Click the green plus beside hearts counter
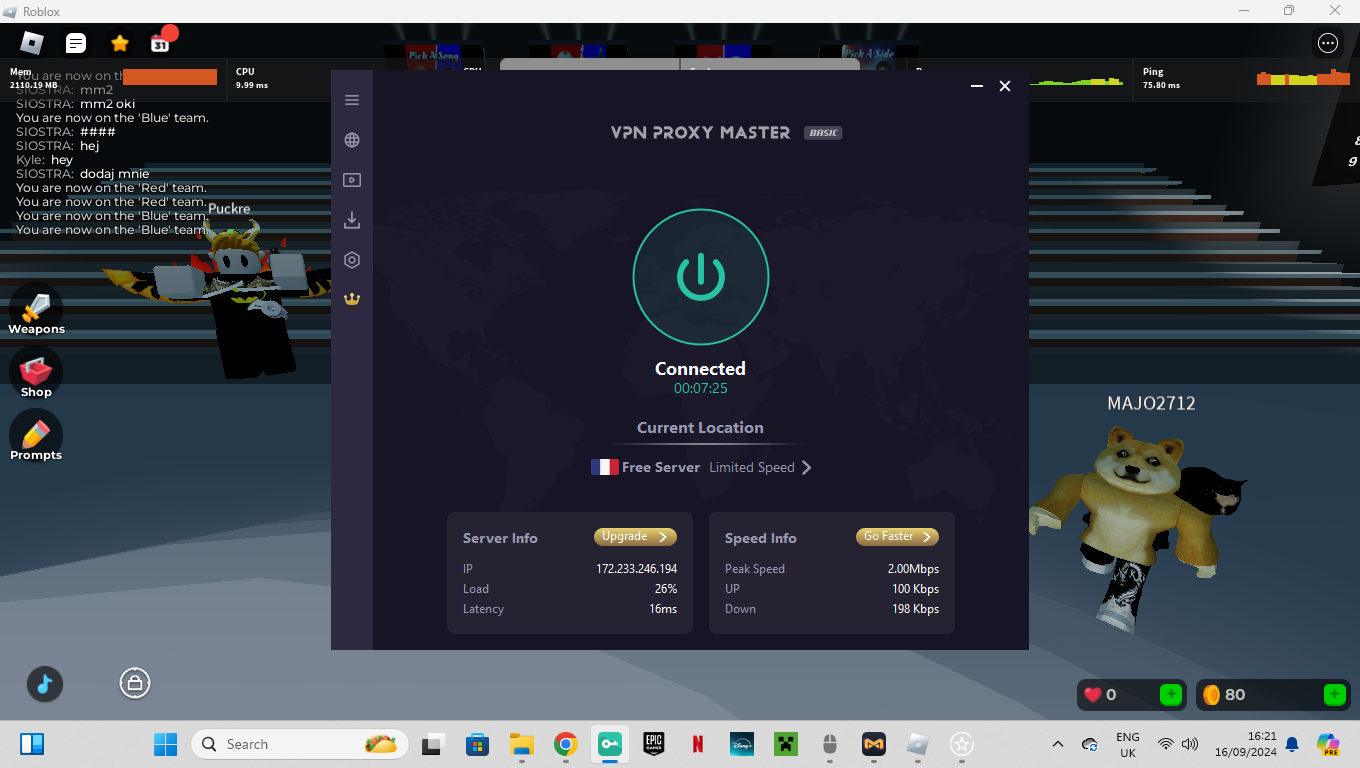 1170,694
